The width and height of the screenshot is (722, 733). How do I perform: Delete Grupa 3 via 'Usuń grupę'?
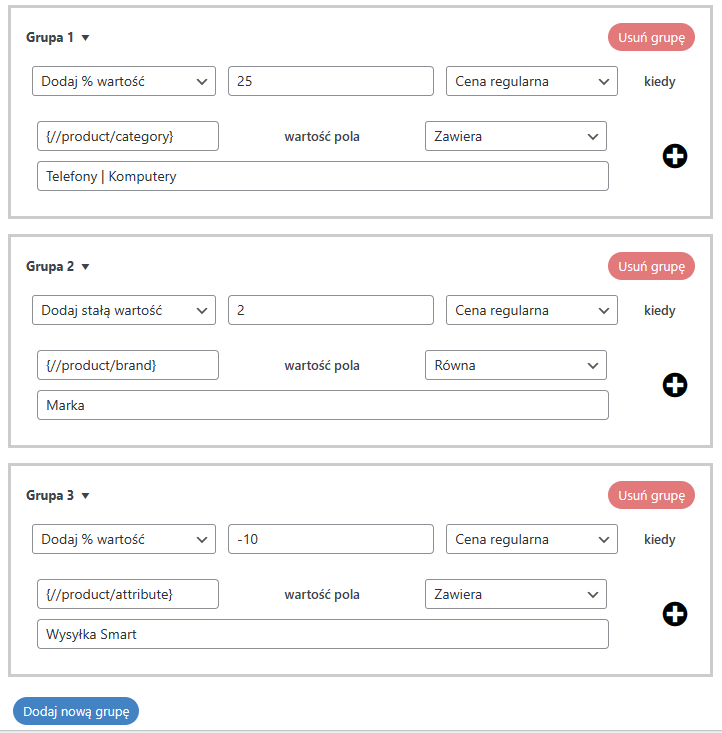[651, 495]
